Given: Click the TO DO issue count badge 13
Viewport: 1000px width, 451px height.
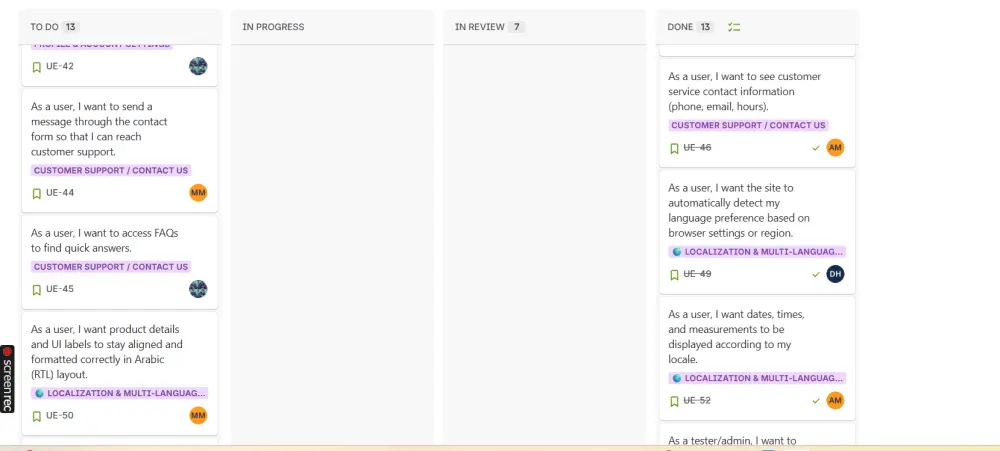Looking at the screenshot, I should [x=71, y=27].
